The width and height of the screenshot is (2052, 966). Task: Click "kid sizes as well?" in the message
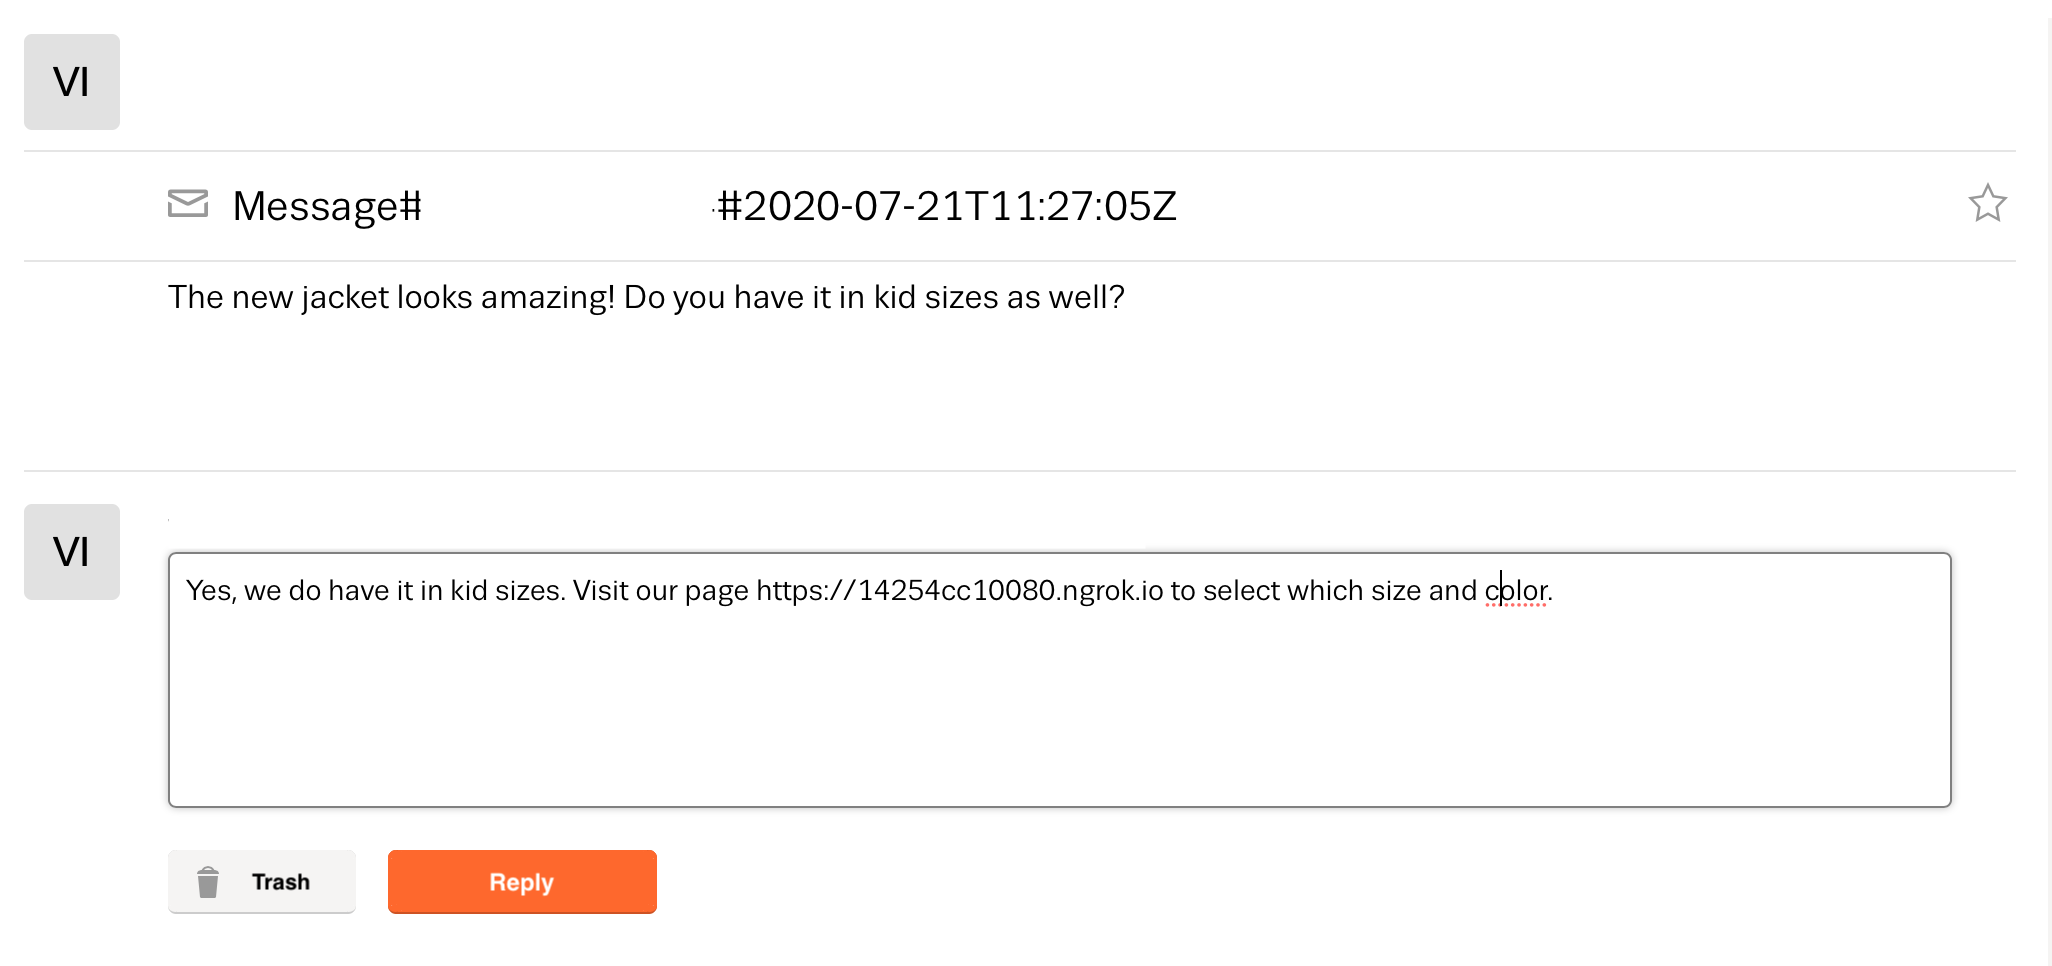pos(999,298)
